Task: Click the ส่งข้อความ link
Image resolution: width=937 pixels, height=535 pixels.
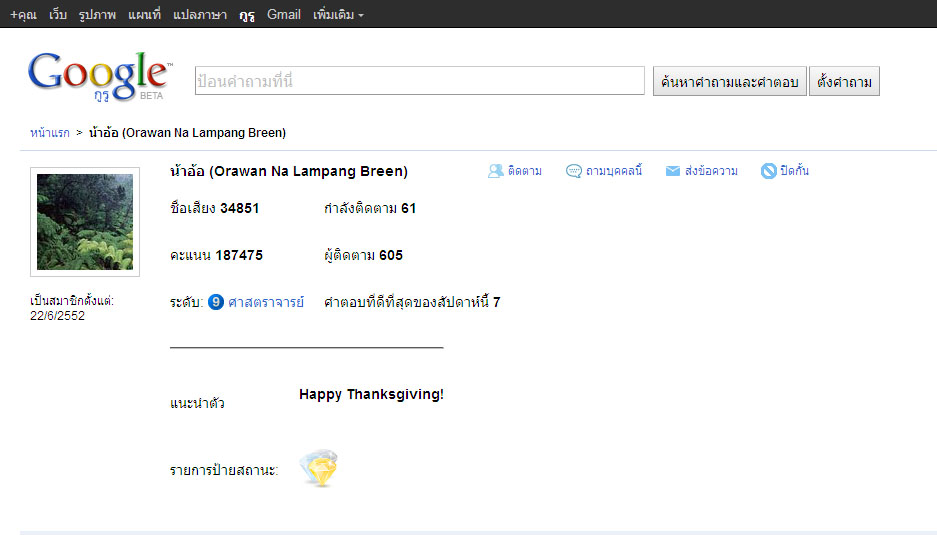Action: point(711,171)
